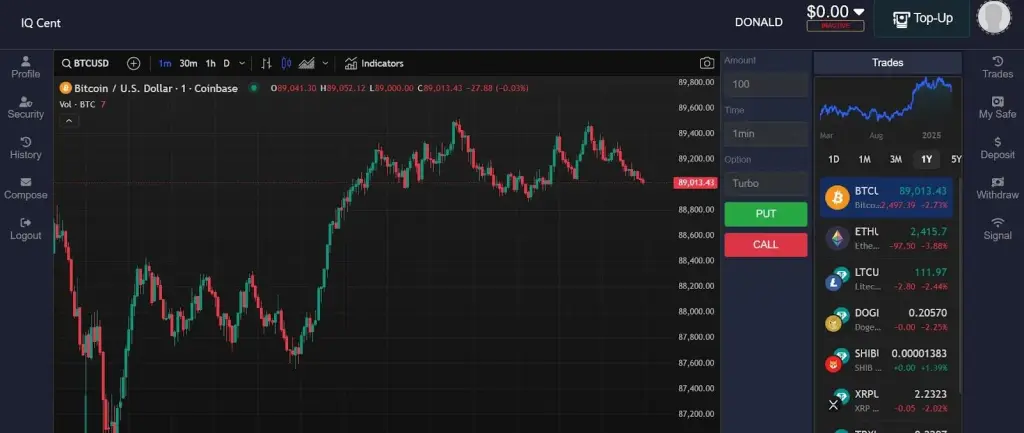
Task: Open the Option Turbo dropdown
Action: point(766,184)
